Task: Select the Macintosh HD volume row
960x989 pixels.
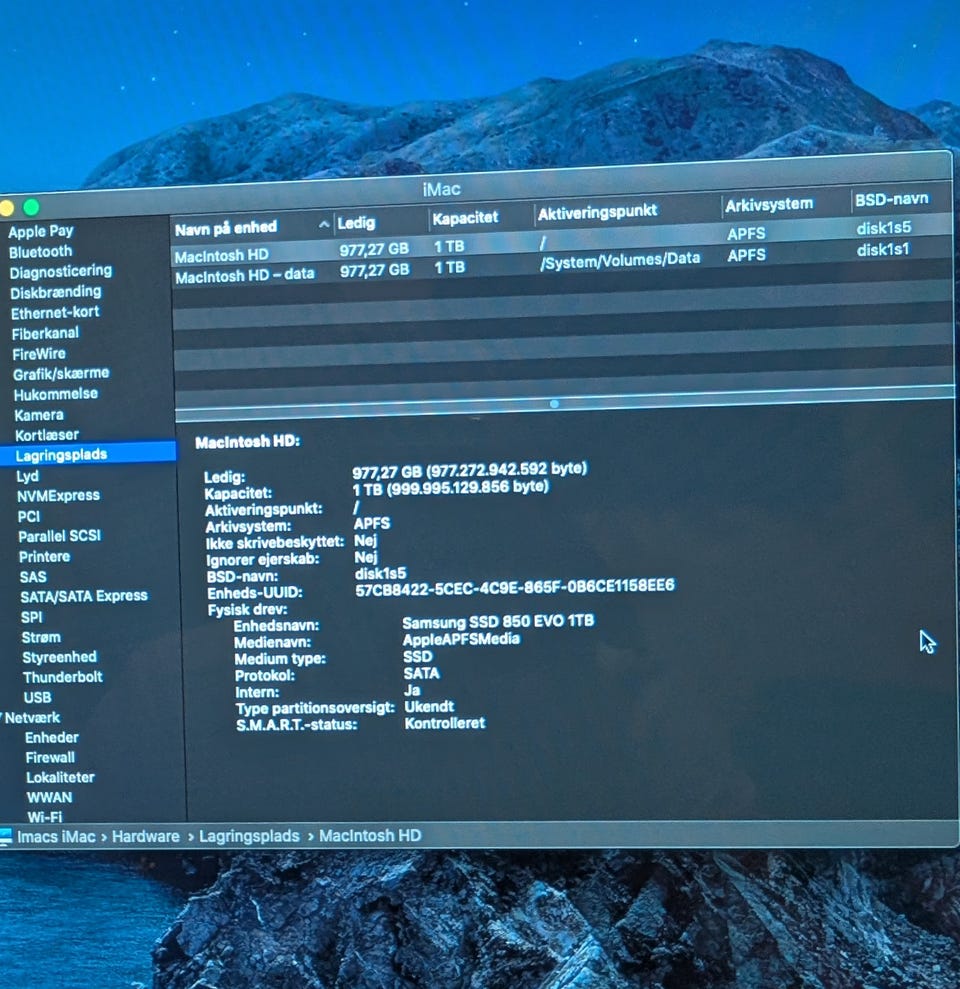Action: pos(224,256)
